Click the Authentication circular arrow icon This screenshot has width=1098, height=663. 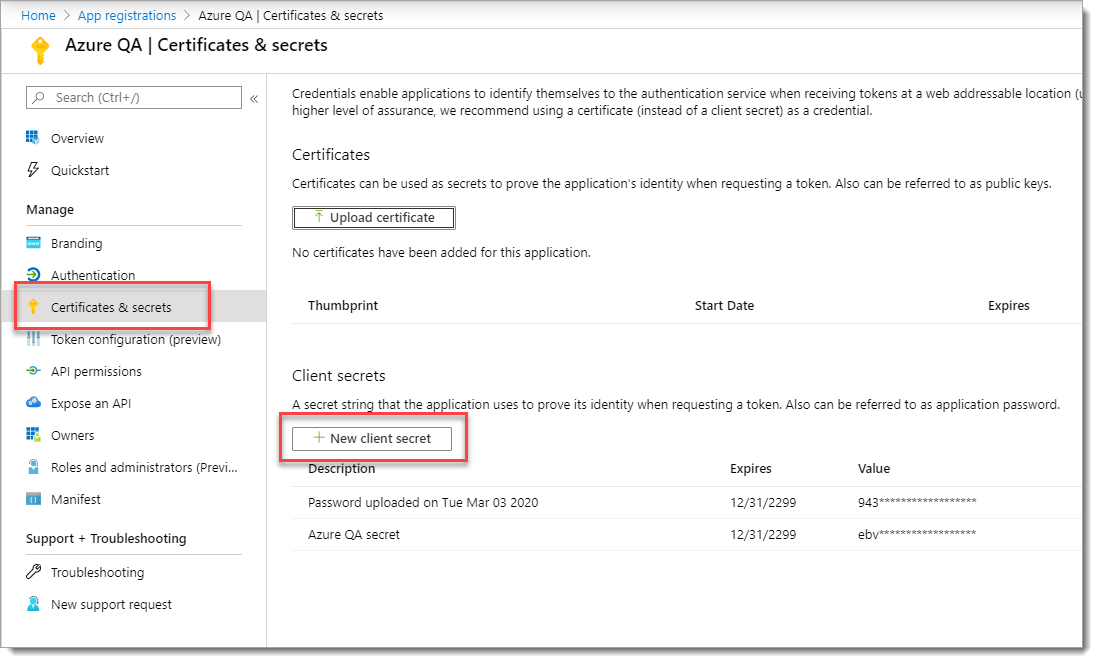(x=33, y=275)
